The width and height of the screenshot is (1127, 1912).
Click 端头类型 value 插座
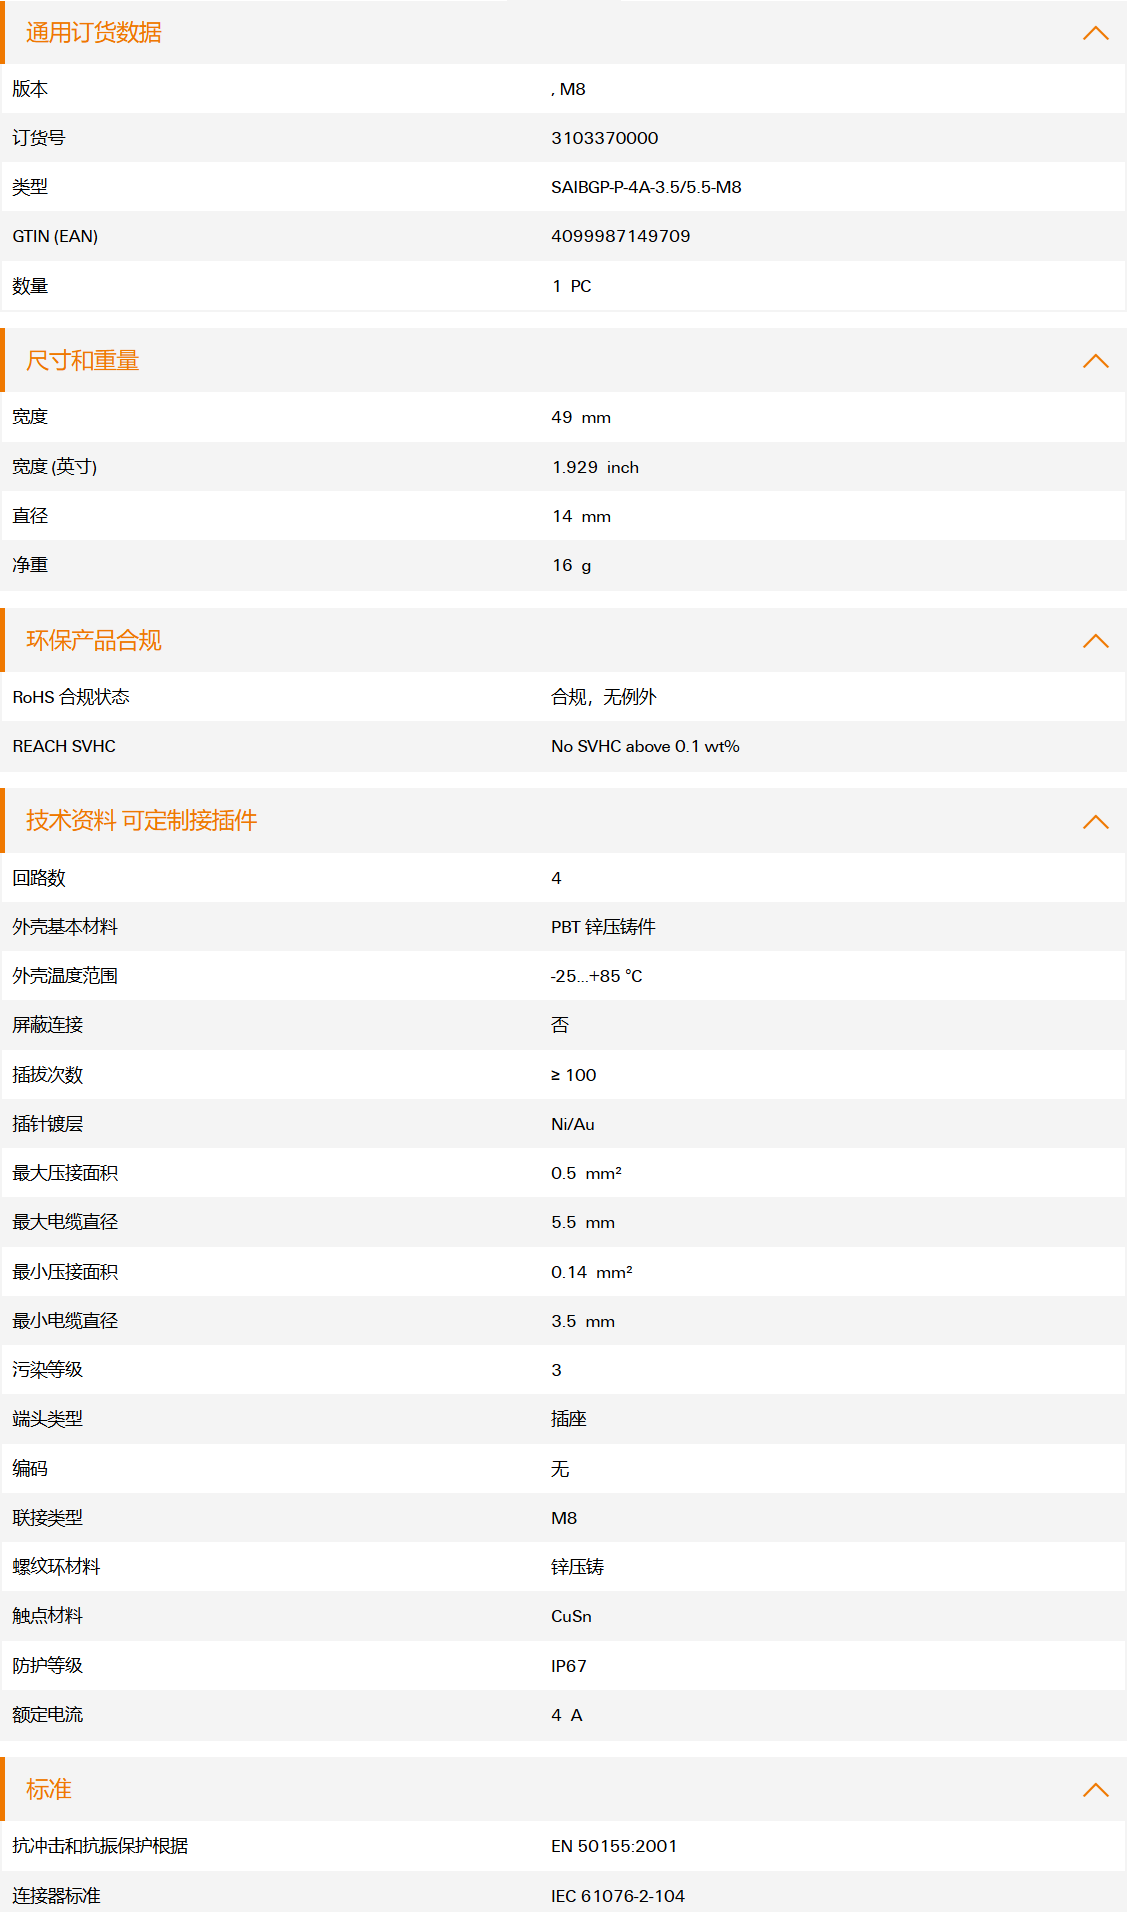569,1419
